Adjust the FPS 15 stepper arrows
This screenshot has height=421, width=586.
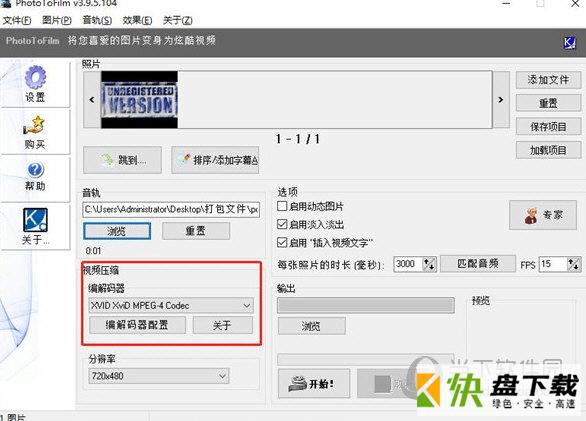[574, 264]
